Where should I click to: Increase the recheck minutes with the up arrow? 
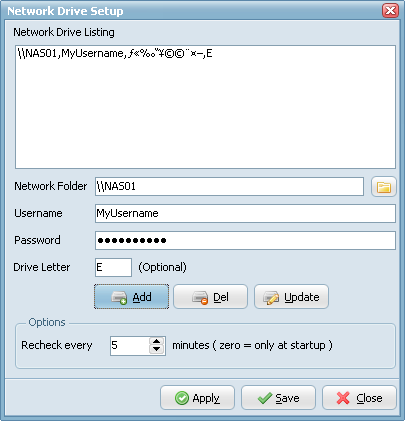(156, 341)
